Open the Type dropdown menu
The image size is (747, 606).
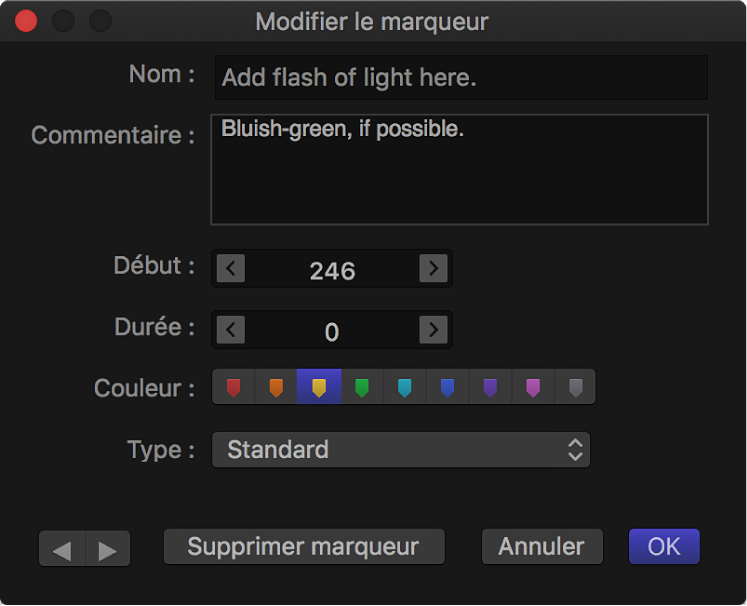pos(401,450)
